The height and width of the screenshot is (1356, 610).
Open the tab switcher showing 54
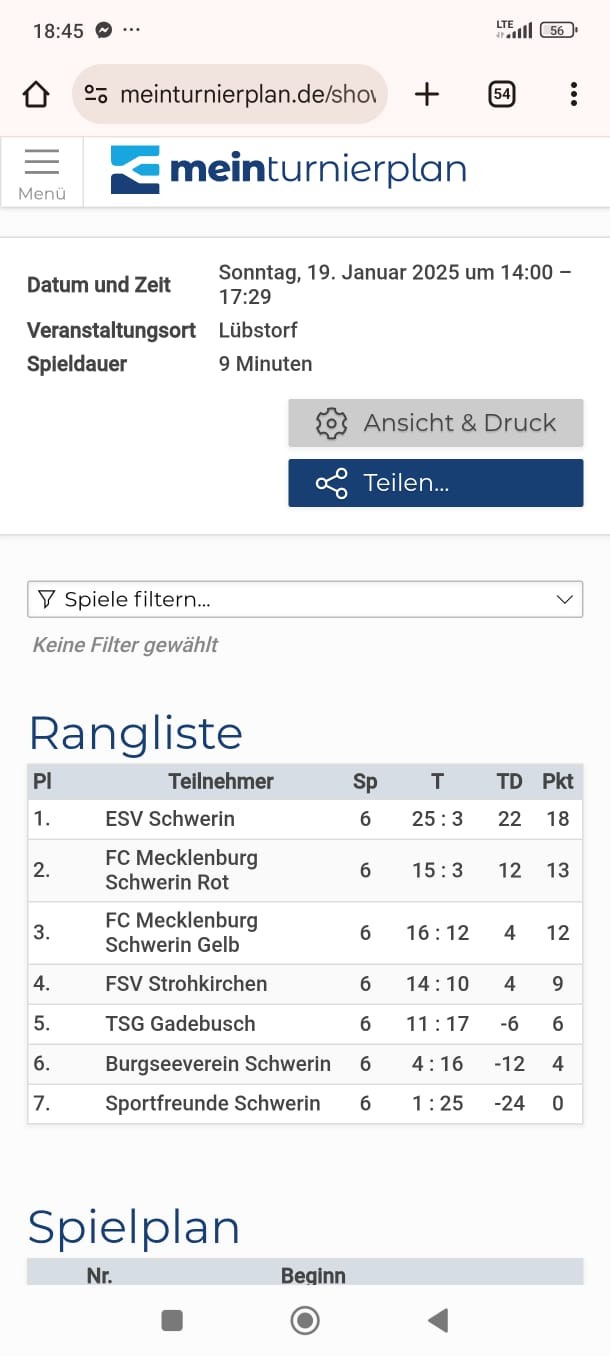coord(502,95)
